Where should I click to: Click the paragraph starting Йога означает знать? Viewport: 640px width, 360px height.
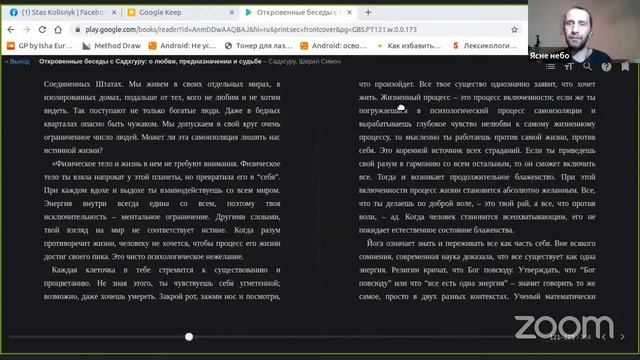point(477,270)
